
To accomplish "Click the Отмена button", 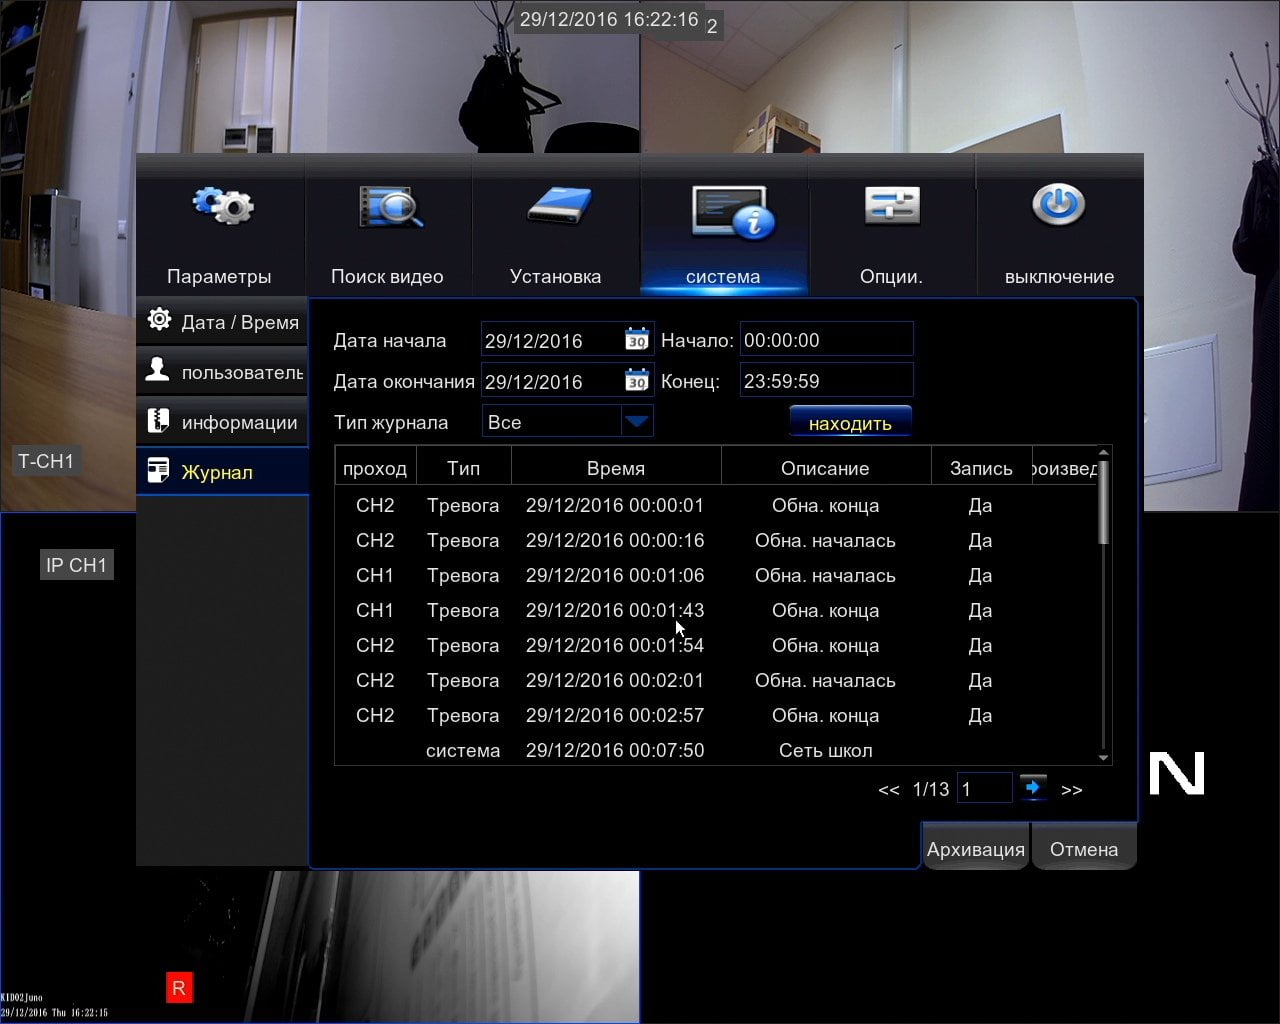I will (x=1084, y=848).
